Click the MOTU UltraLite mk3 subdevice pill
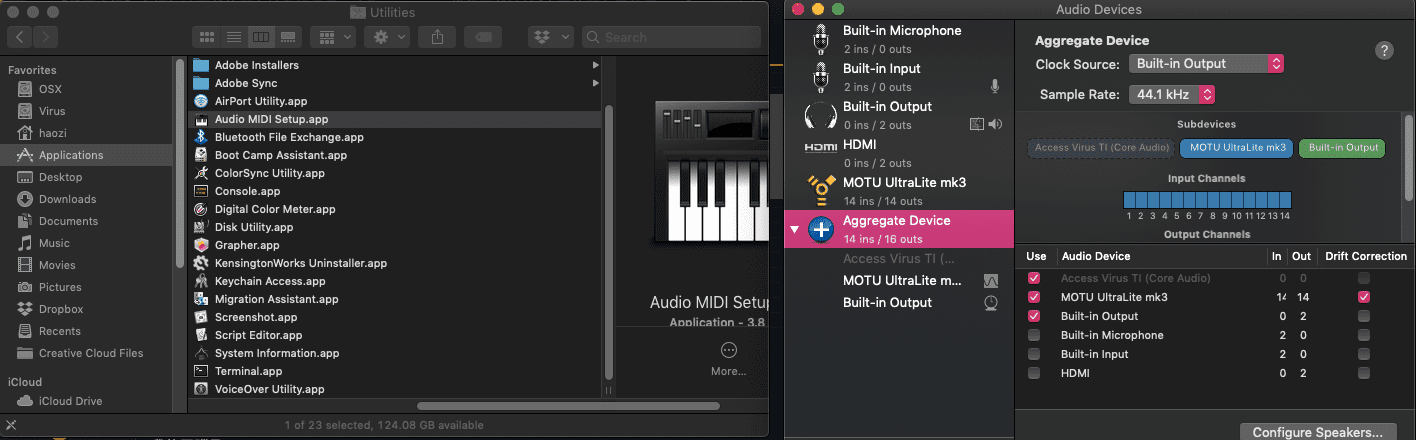This screenshot has height=440, width=1416. [x=1237, y=148]
